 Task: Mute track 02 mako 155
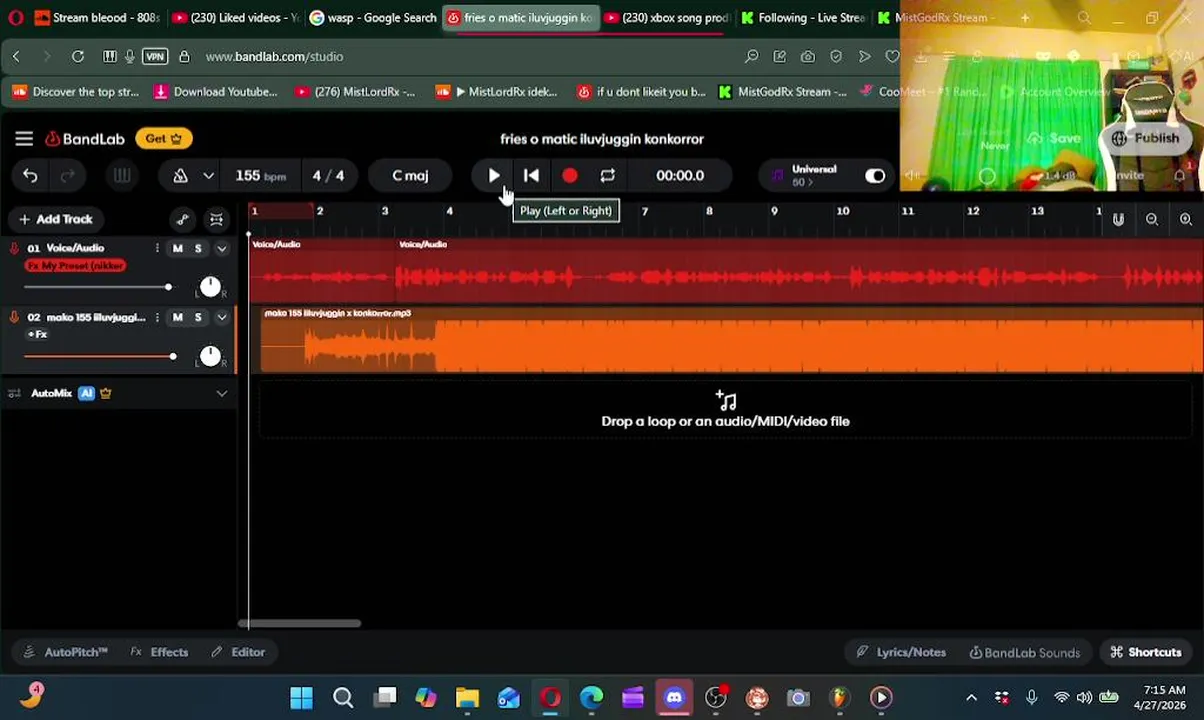[x=178, y=318]
